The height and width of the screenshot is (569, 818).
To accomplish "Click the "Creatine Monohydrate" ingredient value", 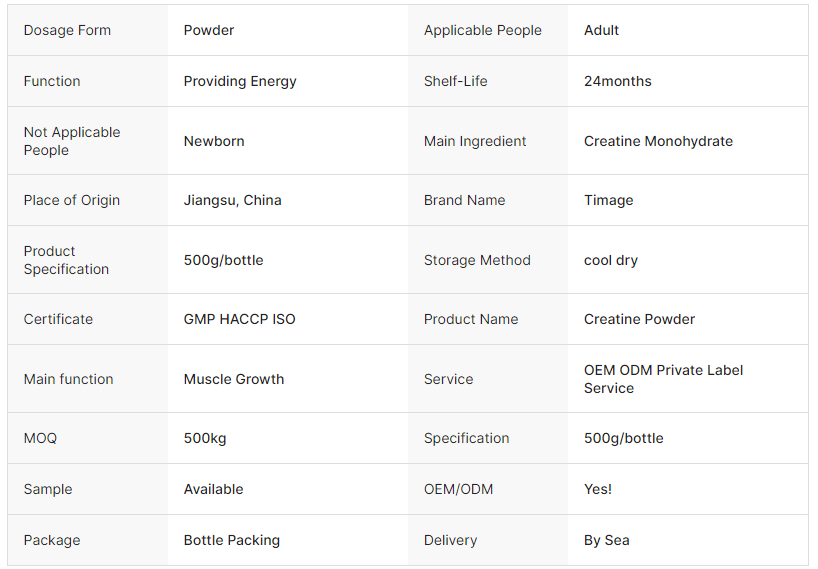I will [x=658, y=141].
